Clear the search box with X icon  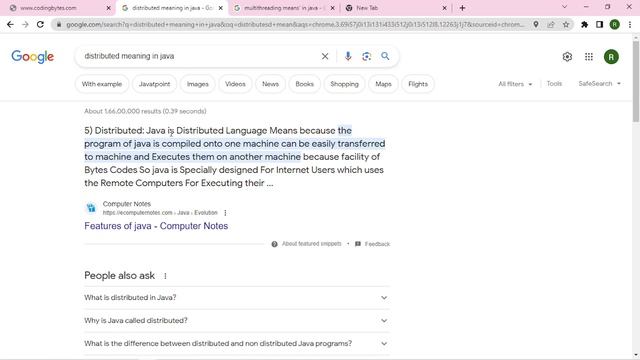(x=325, y=56)
